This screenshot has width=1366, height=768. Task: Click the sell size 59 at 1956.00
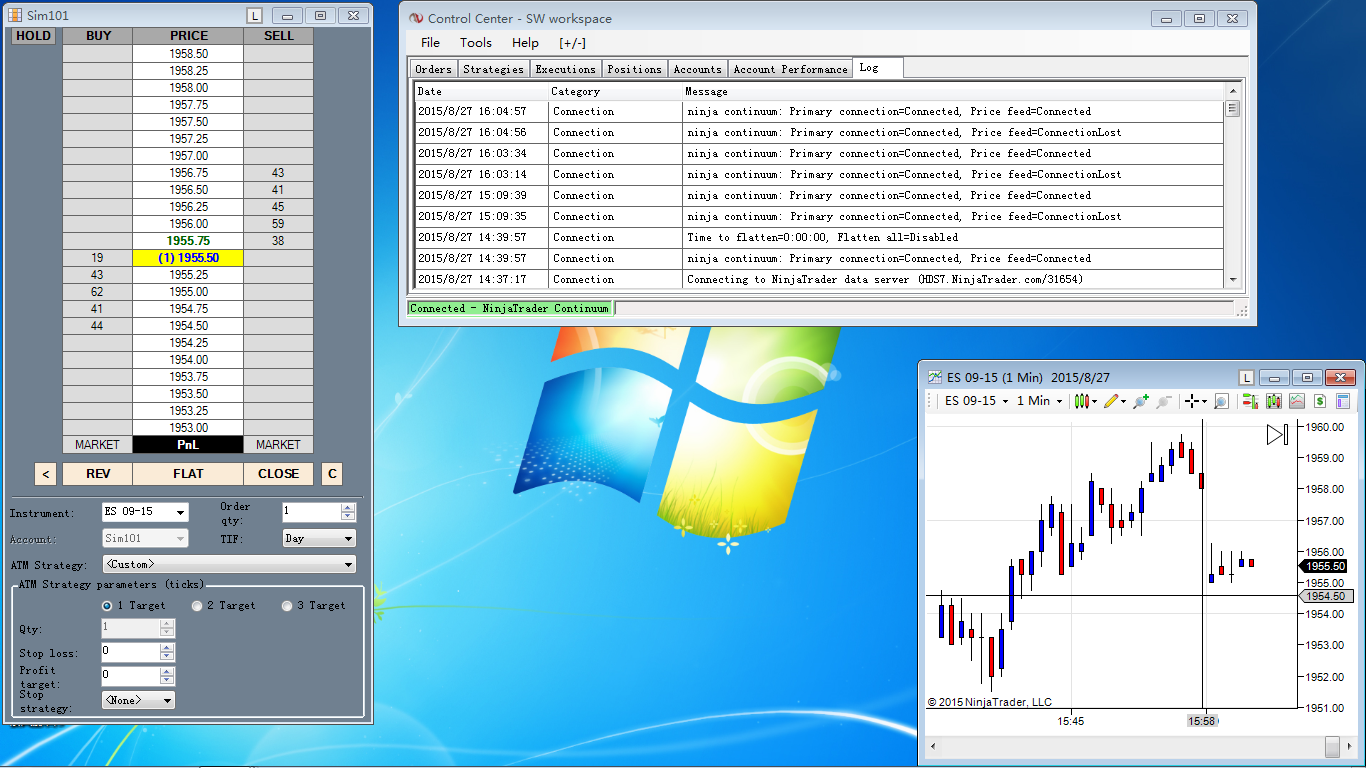[x=278, y=224]
